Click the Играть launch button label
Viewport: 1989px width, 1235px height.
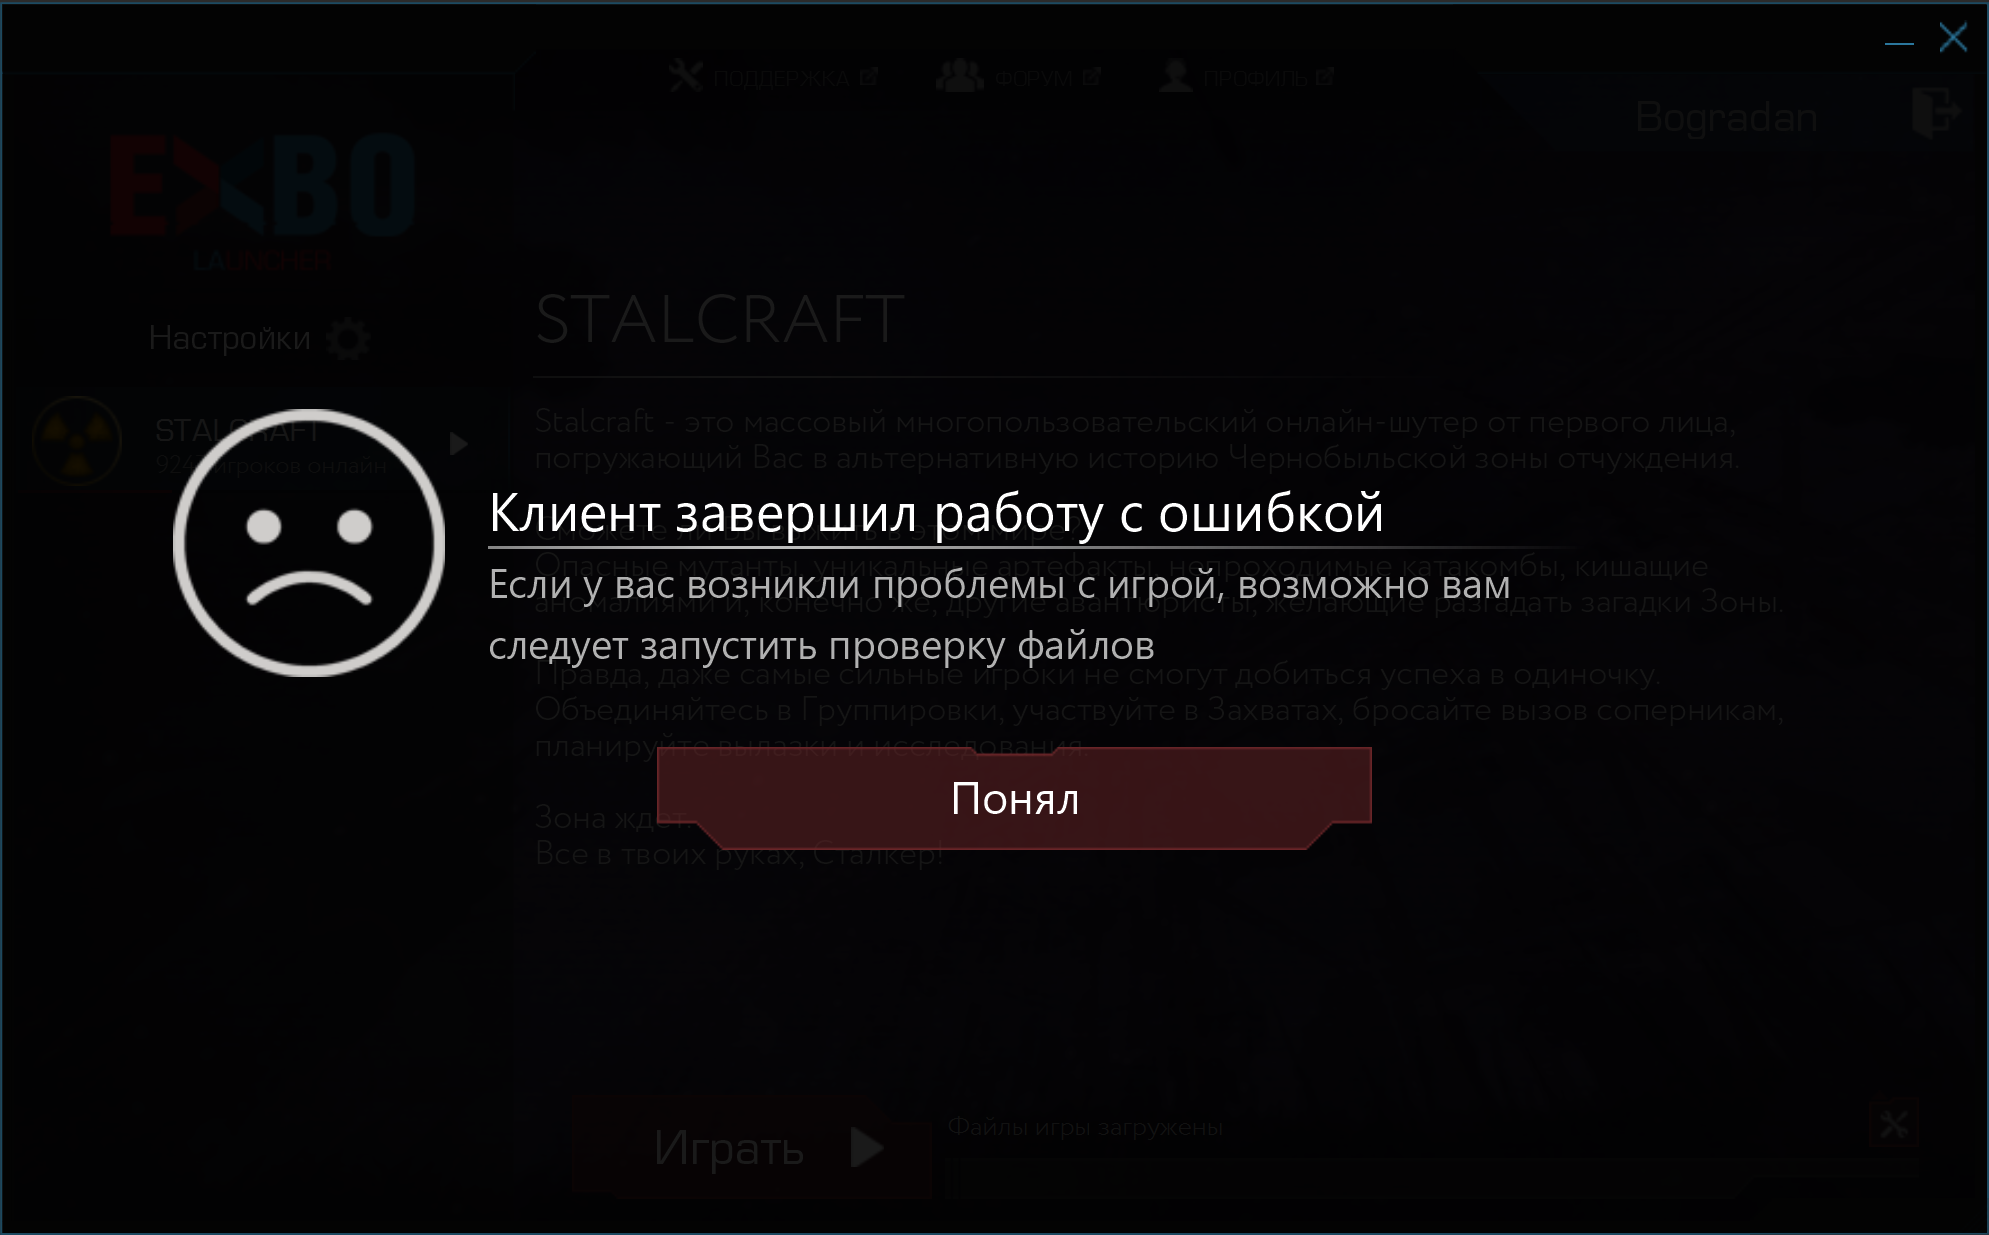click(x=729, y=1148)
